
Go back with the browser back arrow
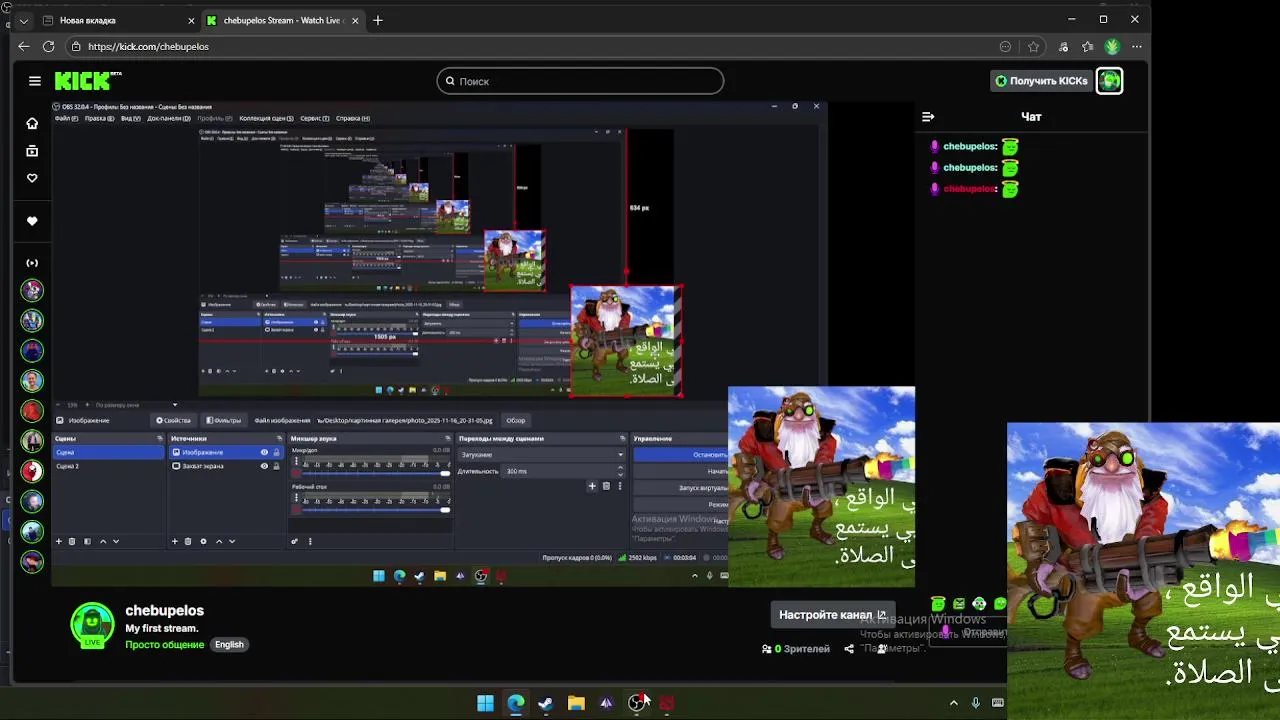pos(24,46)
